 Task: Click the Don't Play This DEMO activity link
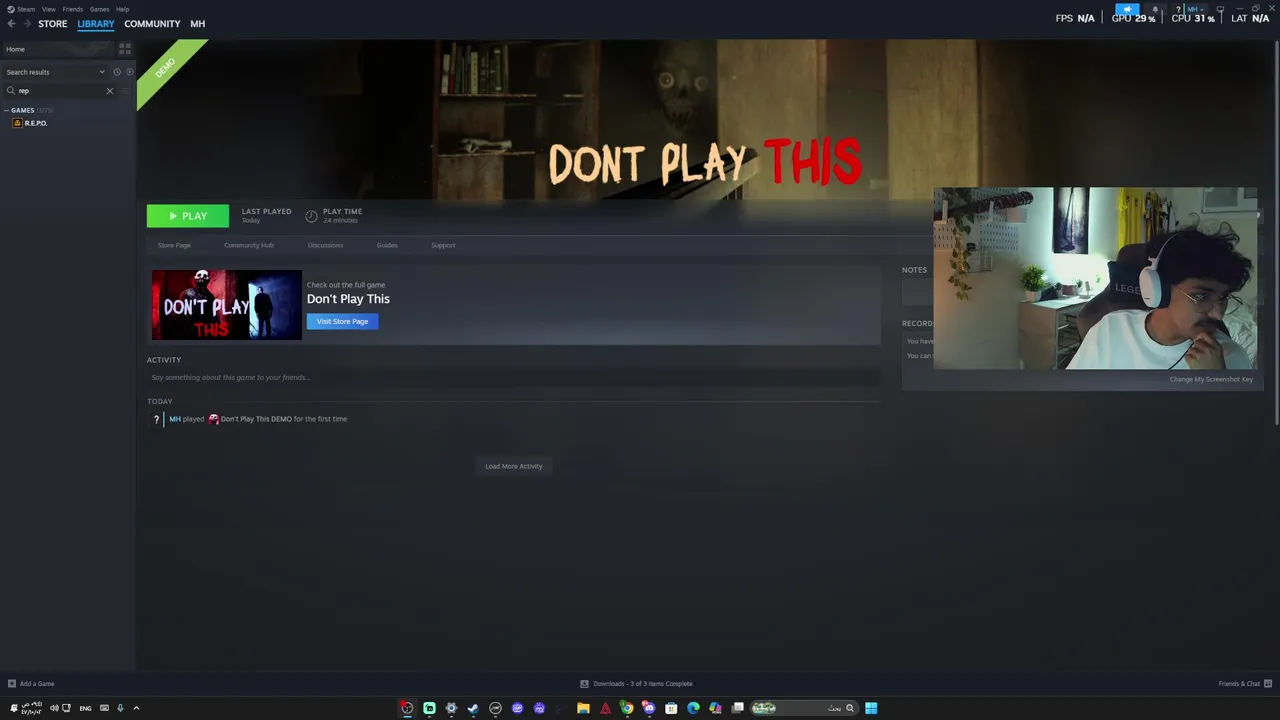point(256,419)
